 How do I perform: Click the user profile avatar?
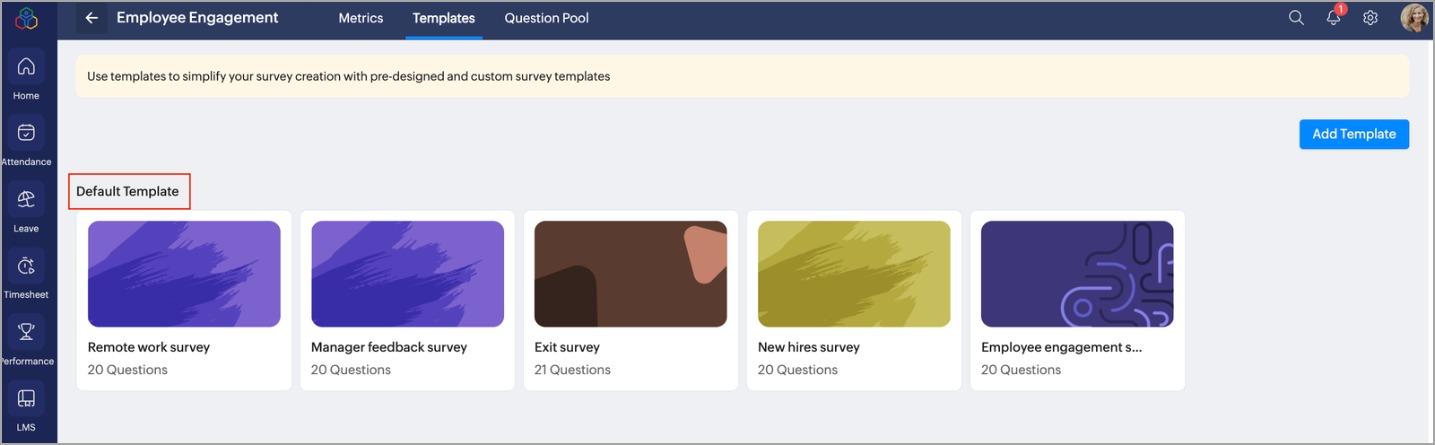coord(1414,18)
